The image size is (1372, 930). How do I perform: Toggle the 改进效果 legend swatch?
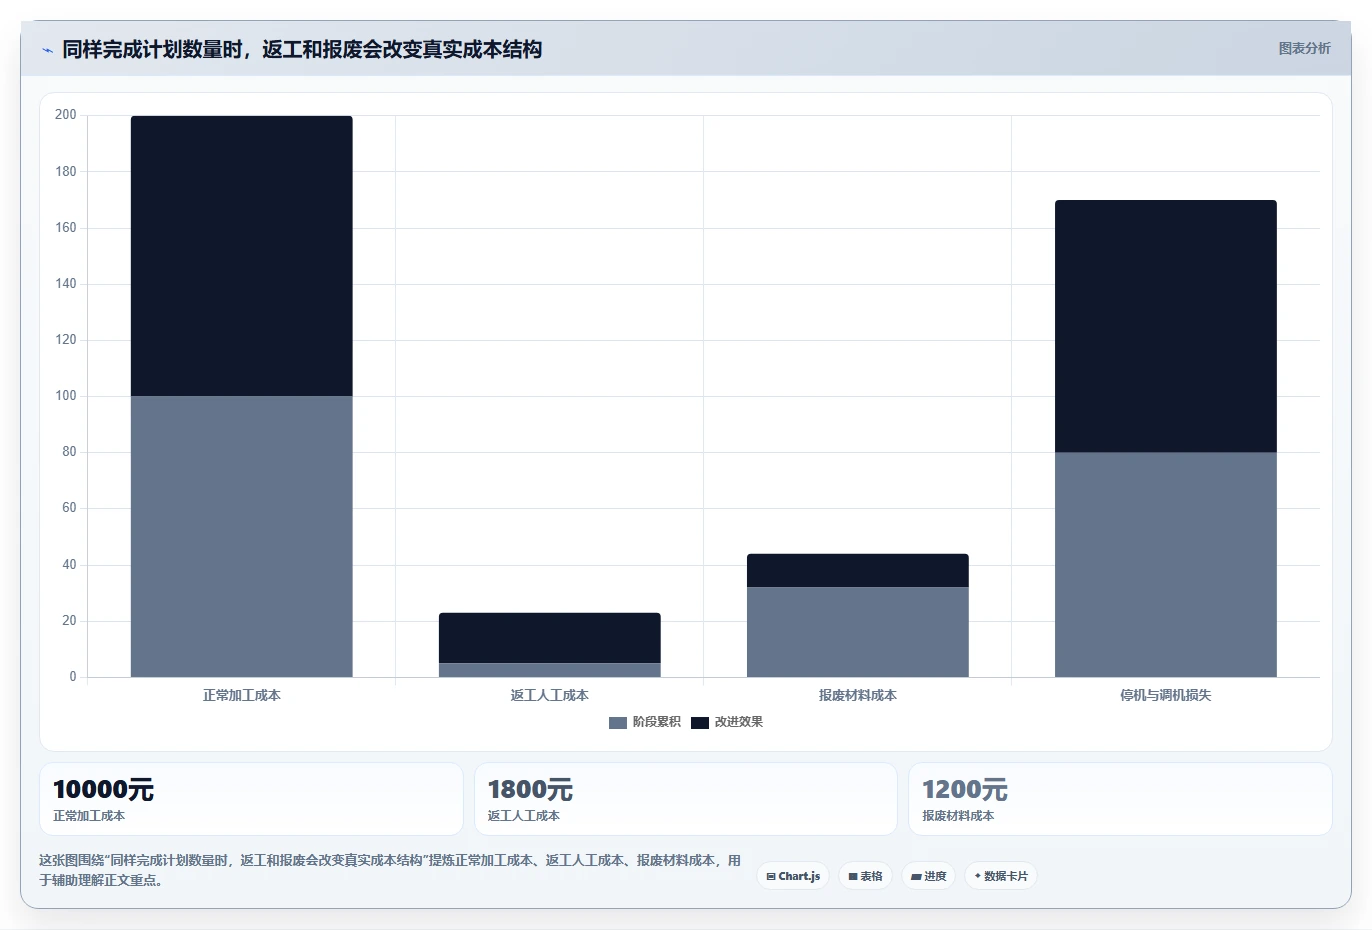coord(700,722)
